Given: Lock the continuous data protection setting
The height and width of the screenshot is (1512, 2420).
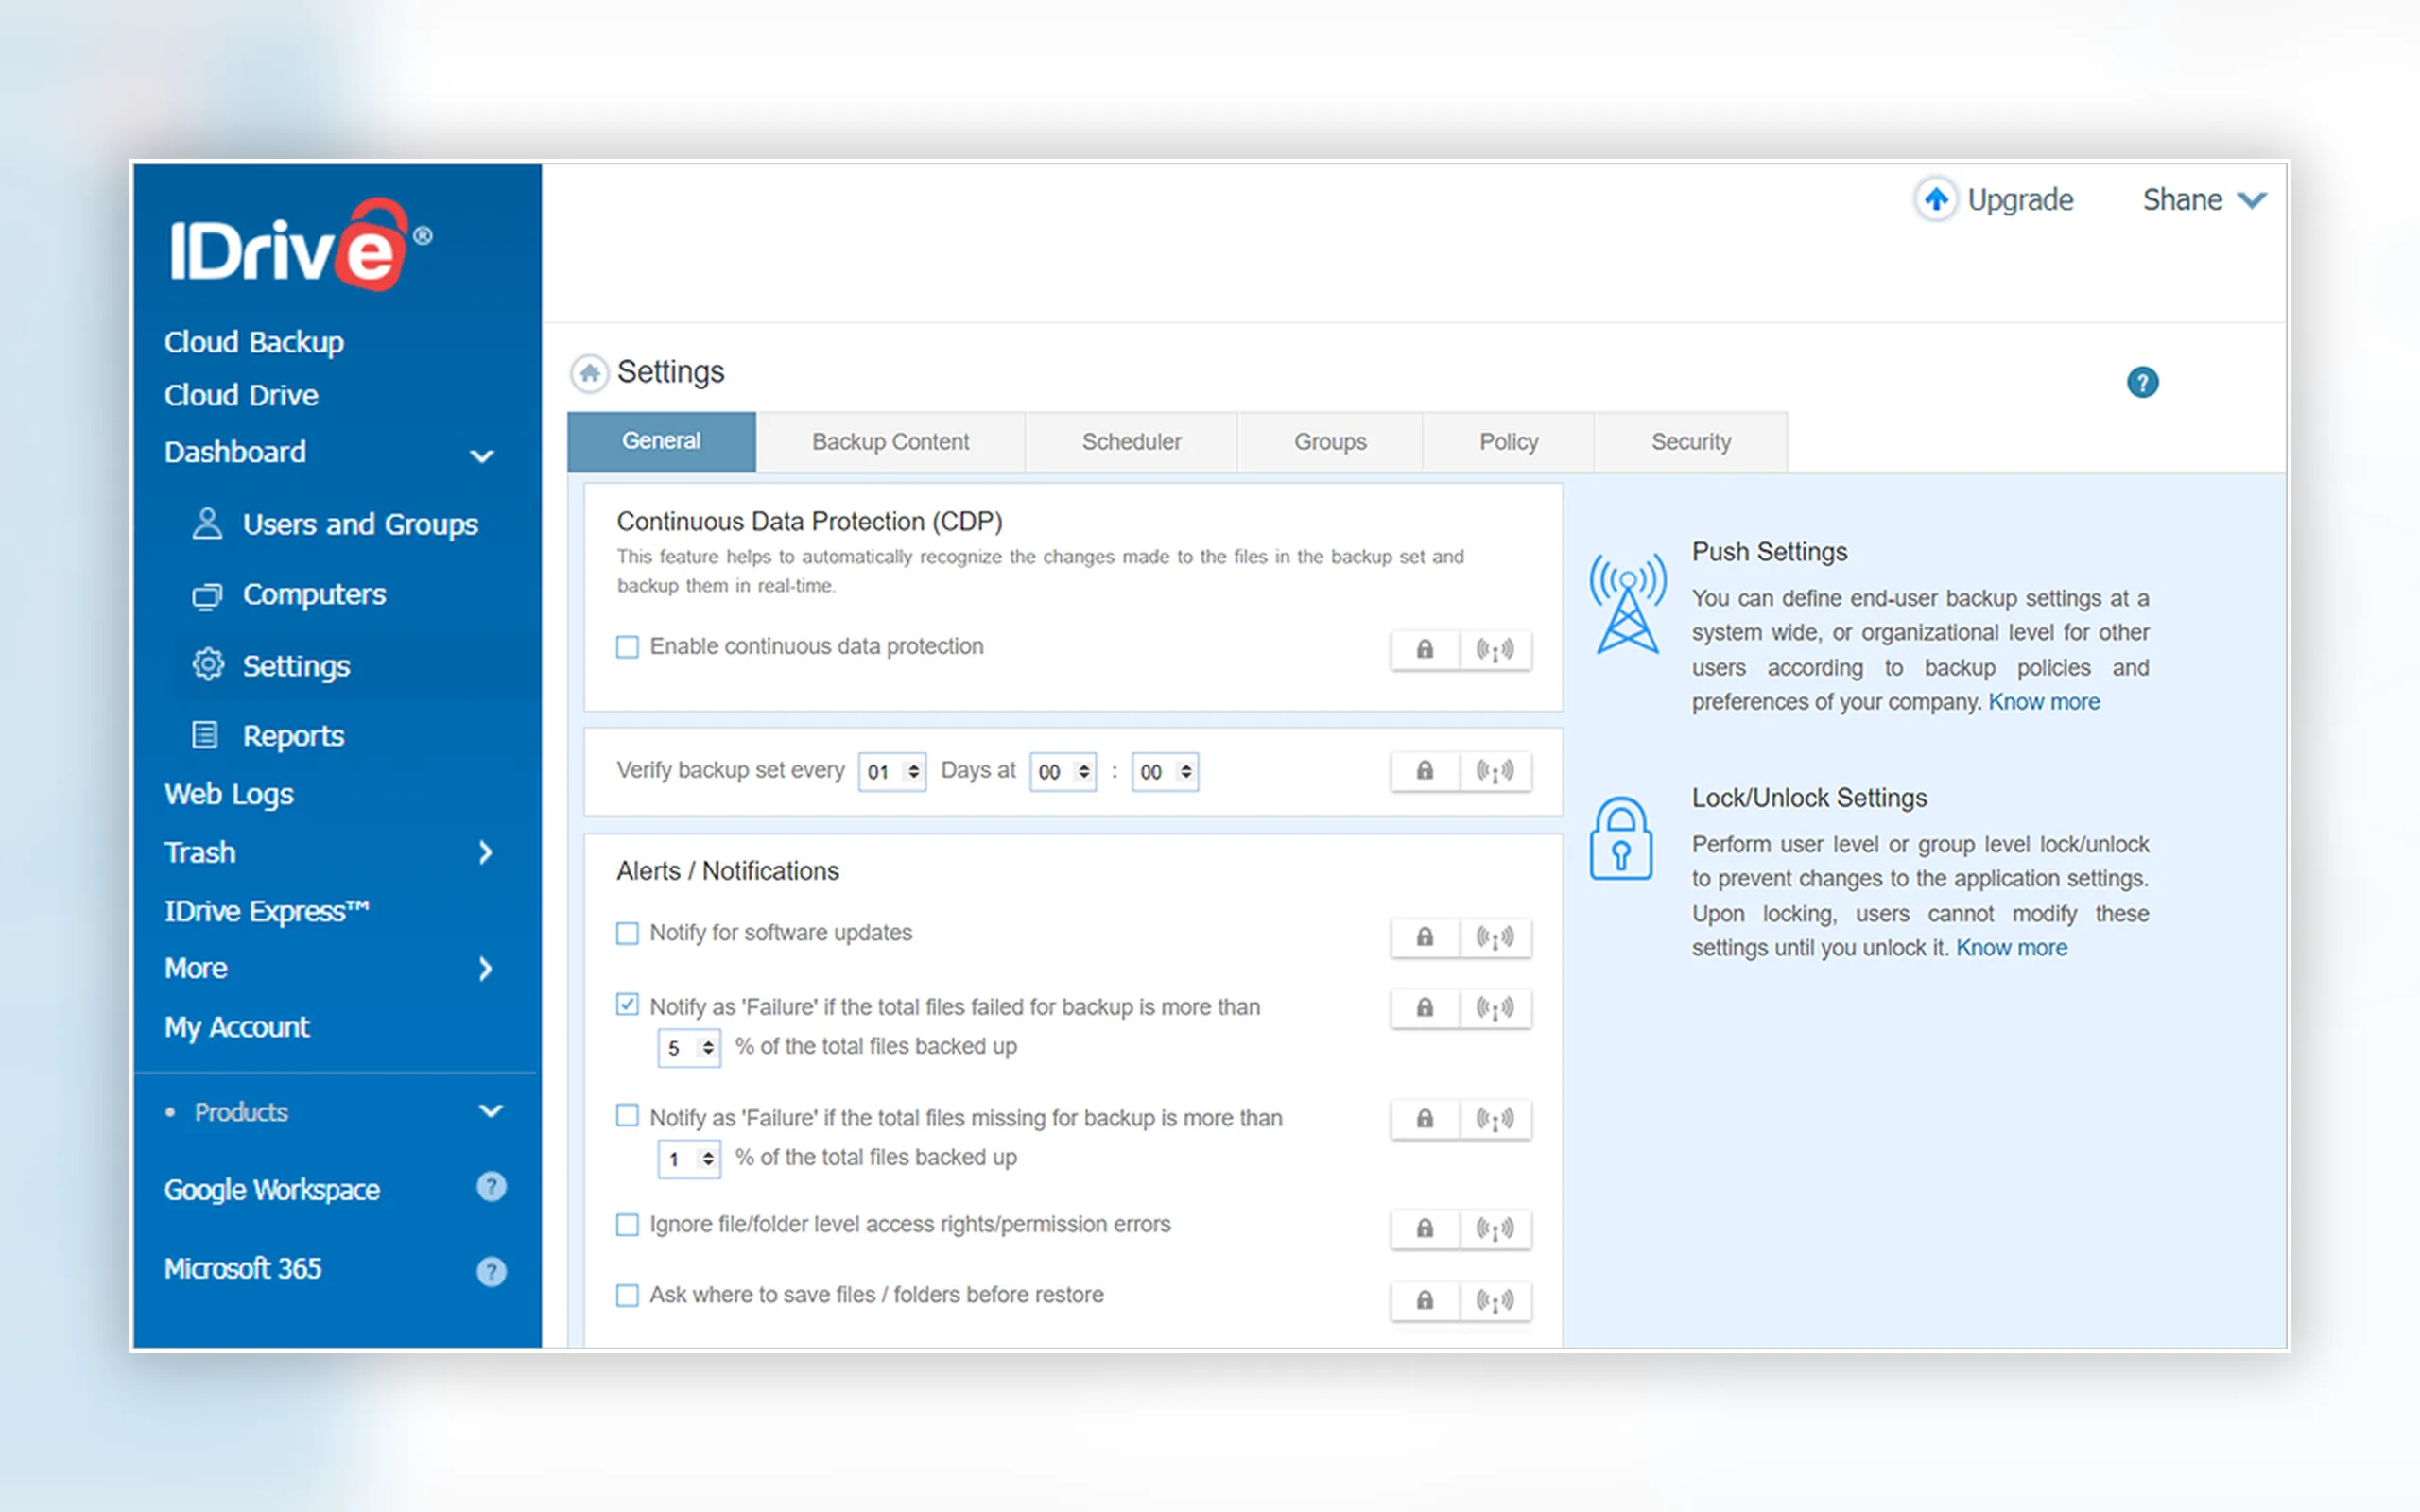Looking at the screenshot, I should 1425,649.
